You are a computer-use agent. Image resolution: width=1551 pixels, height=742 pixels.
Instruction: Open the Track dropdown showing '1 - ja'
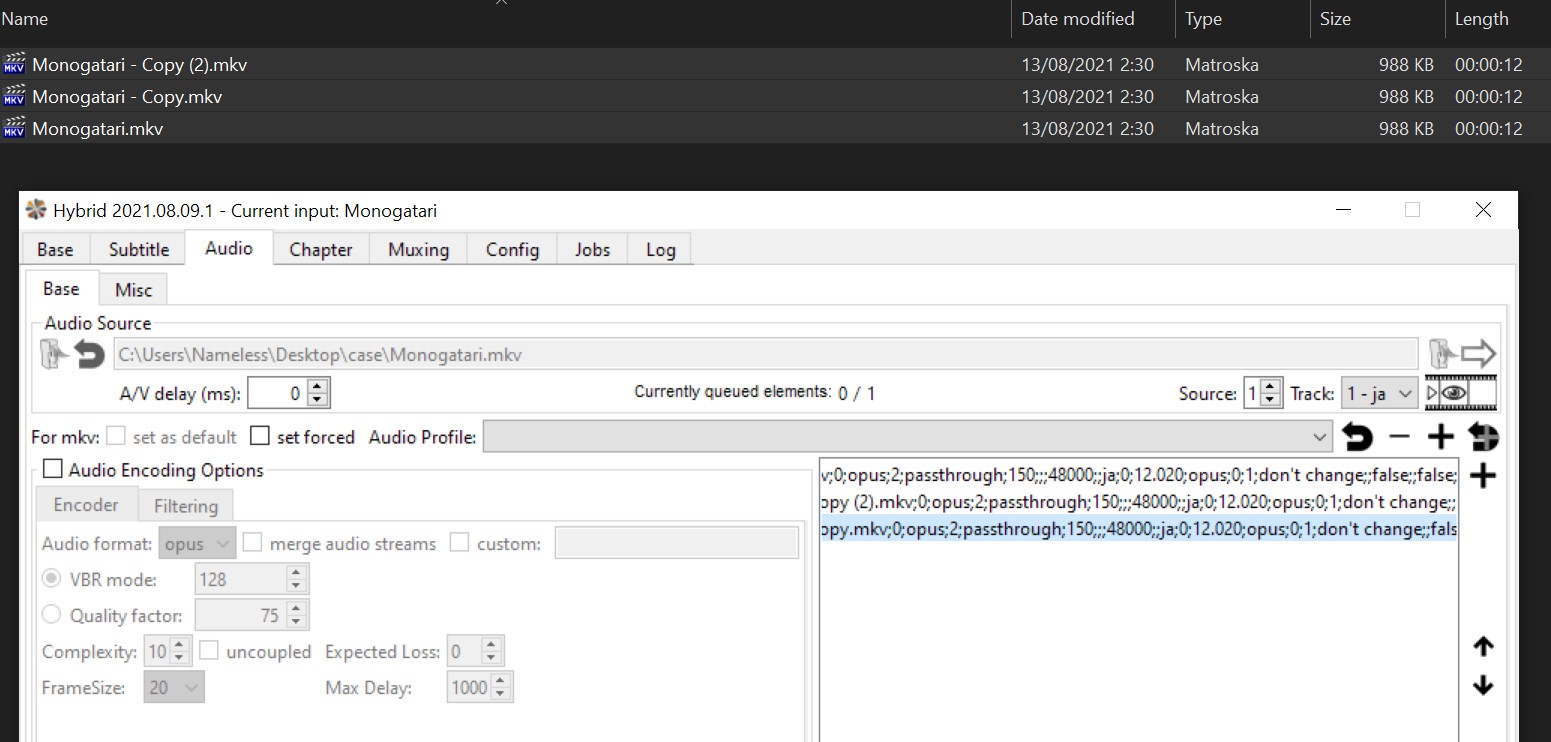click(x=1379, y=394)
